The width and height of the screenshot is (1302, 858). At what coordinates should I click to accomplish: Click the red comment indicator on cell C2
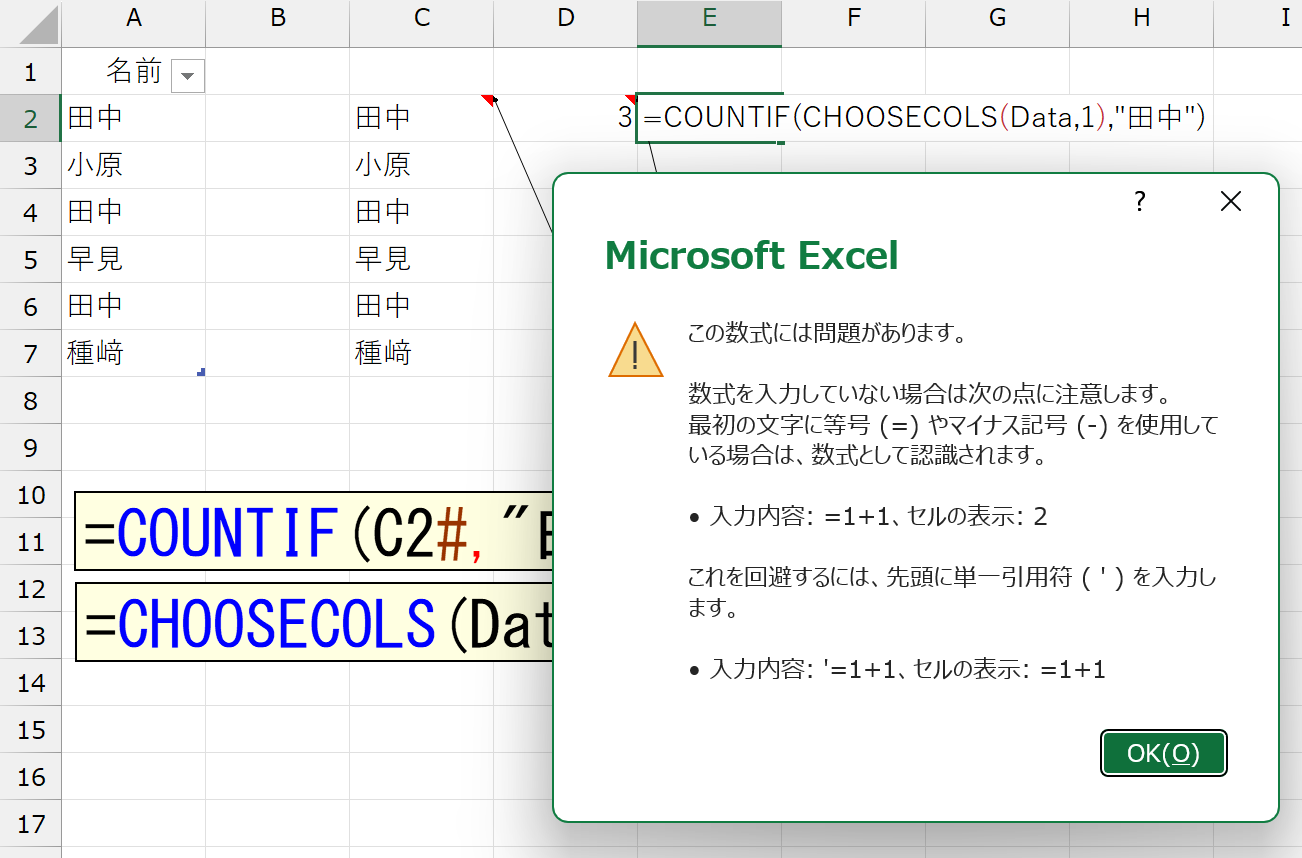(x=488, y=100)
